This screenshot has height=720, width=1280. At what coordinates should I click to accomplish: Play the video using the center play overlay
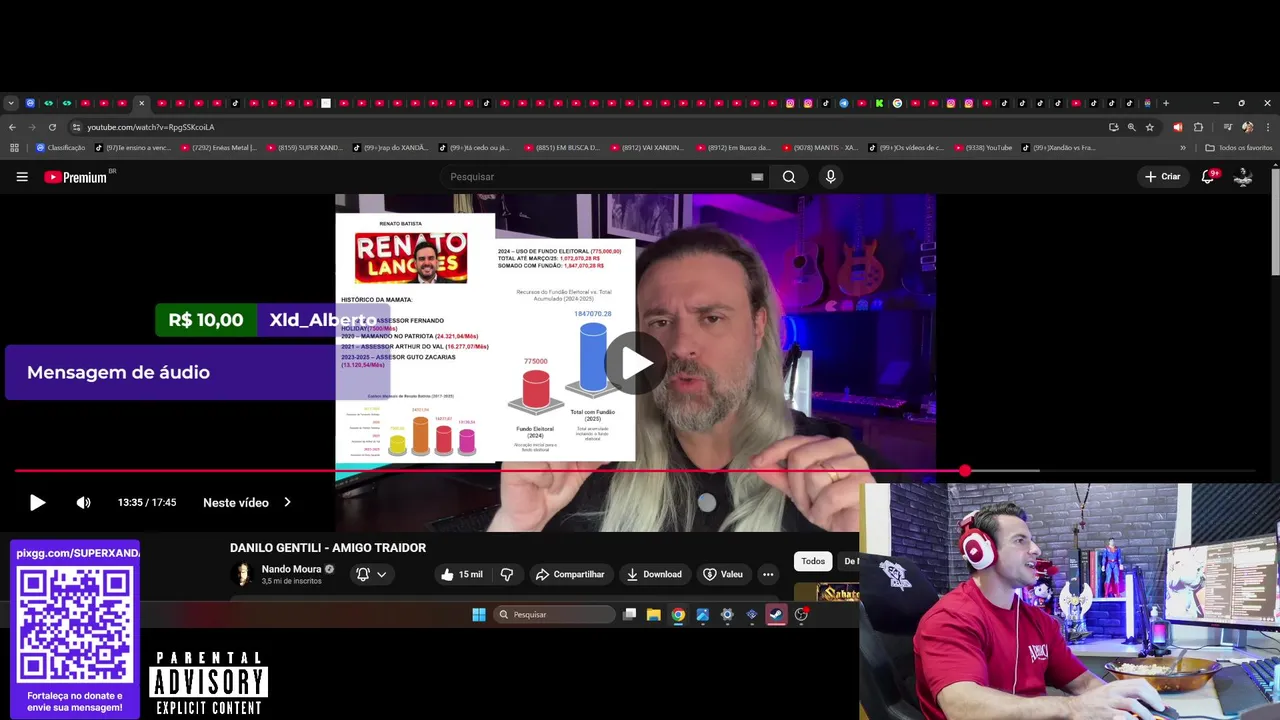click(636, 363)
